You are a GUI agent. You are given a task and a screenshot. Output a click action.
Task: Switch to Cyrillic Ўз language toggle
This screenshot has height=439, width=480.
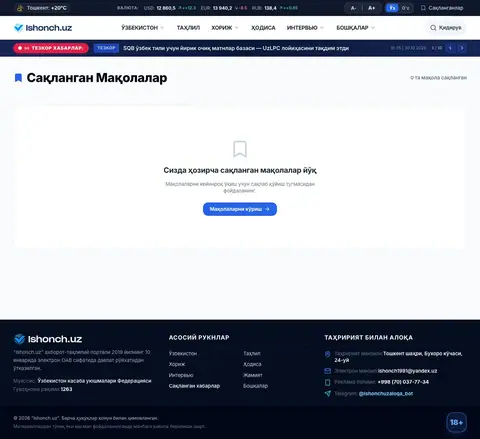392,8
